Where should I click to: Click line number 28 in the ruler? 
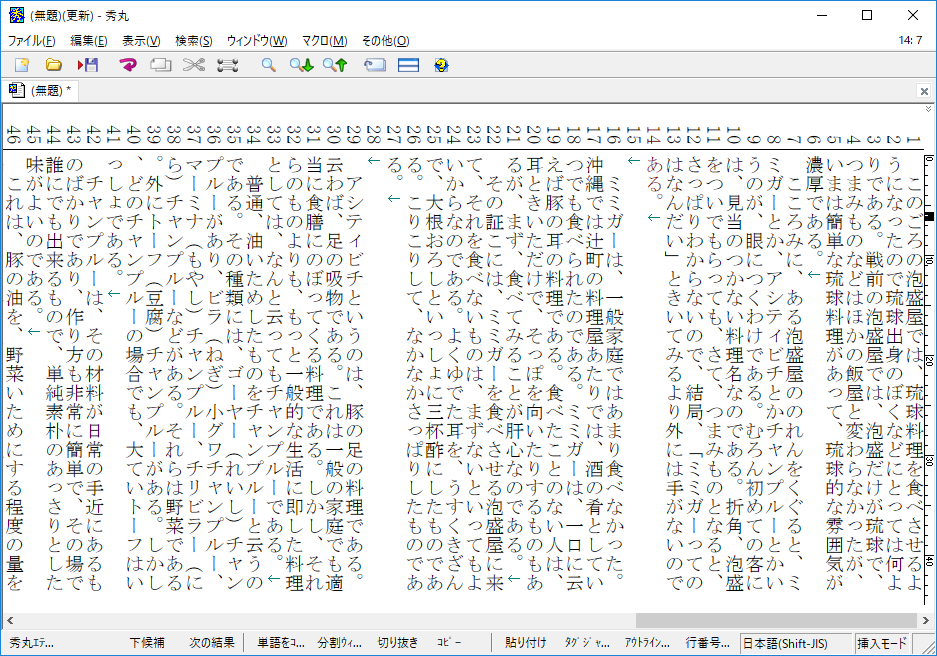[374, 136]
